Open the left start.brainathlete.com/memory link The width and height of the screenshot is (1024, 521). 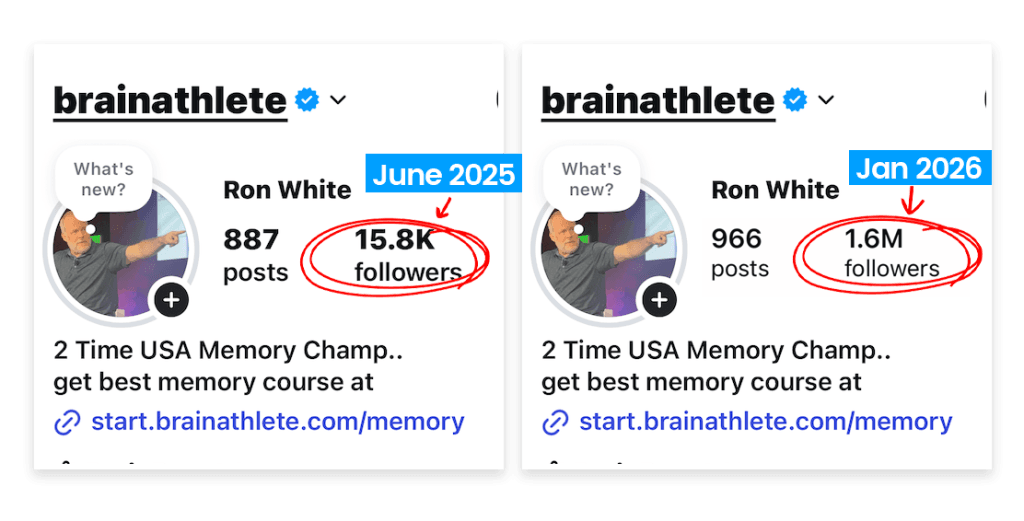pyautogui.click(x=278, y=421)
